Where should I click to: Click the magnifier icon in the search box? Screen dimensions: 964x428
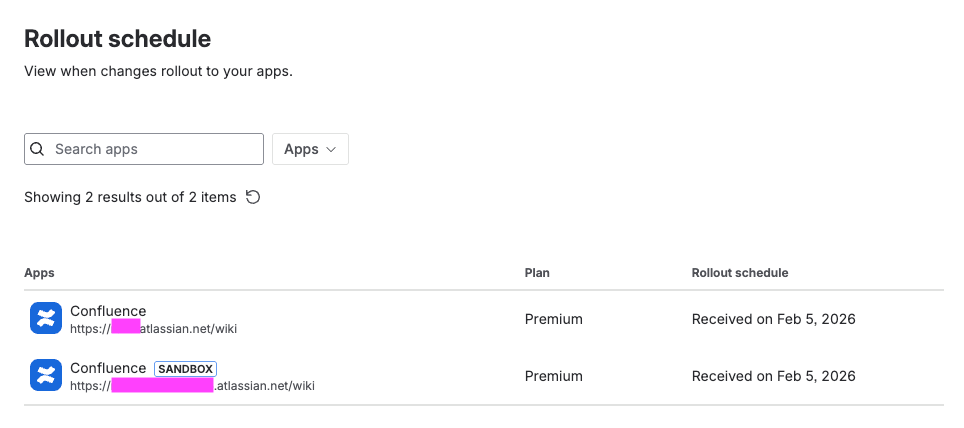tap(38, 149)
